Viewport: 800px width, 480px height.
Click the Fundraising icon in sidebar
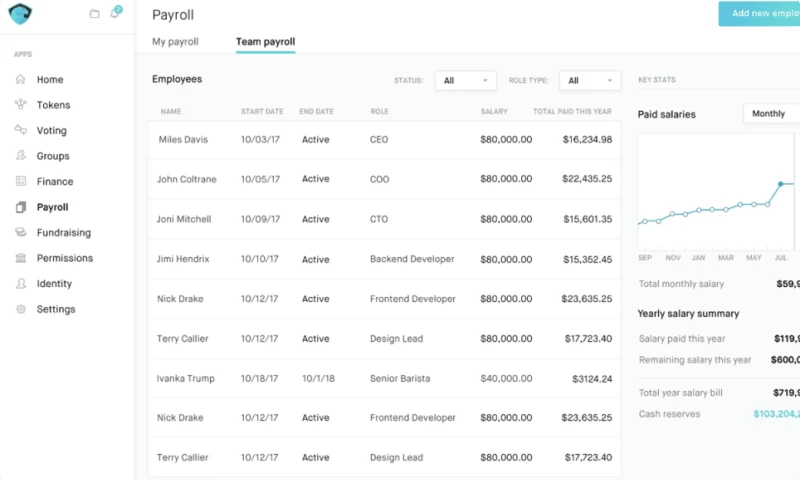pyautogui.click(x=20, y=232)
